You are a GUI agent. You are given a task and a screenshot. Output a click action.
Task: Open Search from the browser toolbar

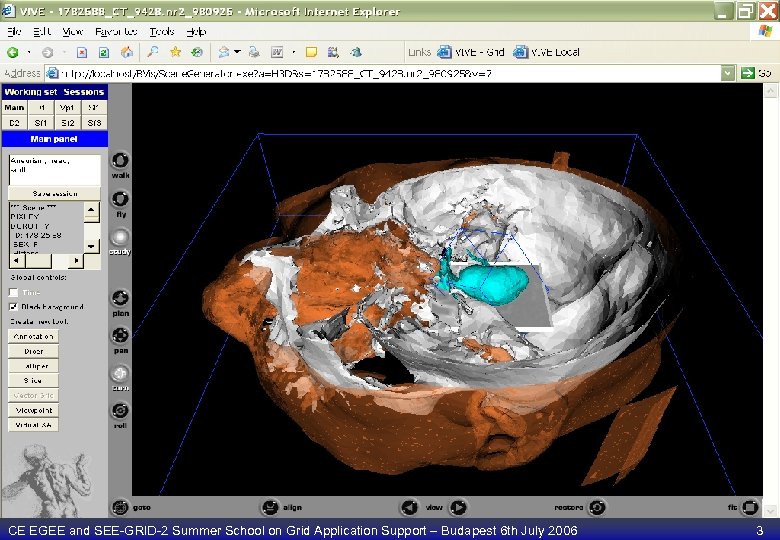click(153, 52)
